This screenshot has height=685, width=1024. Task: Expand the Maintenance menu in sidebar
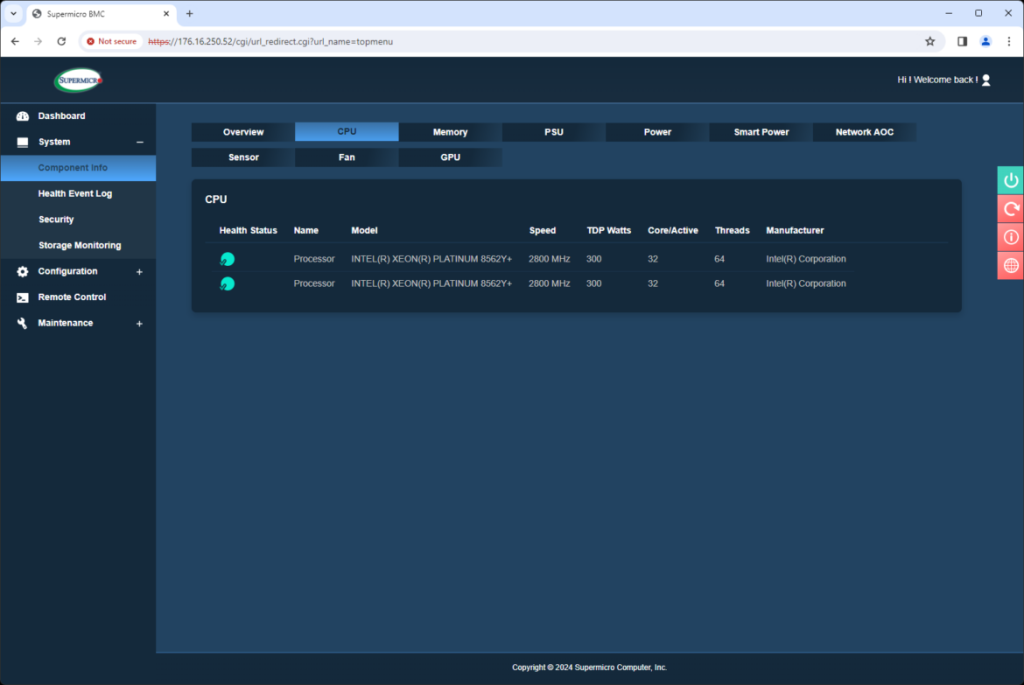click(x=139, y=324)
